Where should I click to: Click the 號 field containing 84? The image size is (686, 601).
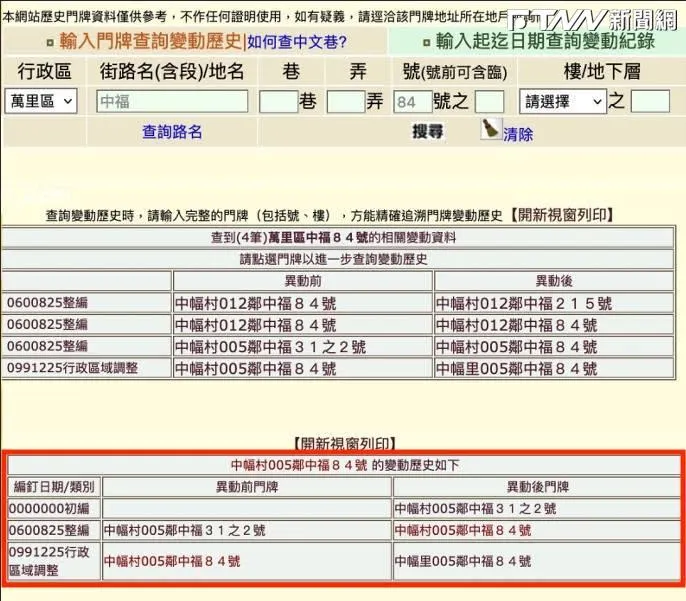413,102
